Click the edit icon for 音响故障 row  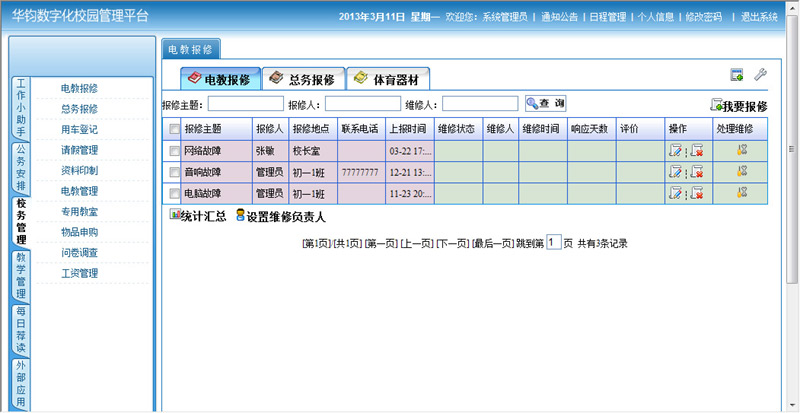(677, 171)
